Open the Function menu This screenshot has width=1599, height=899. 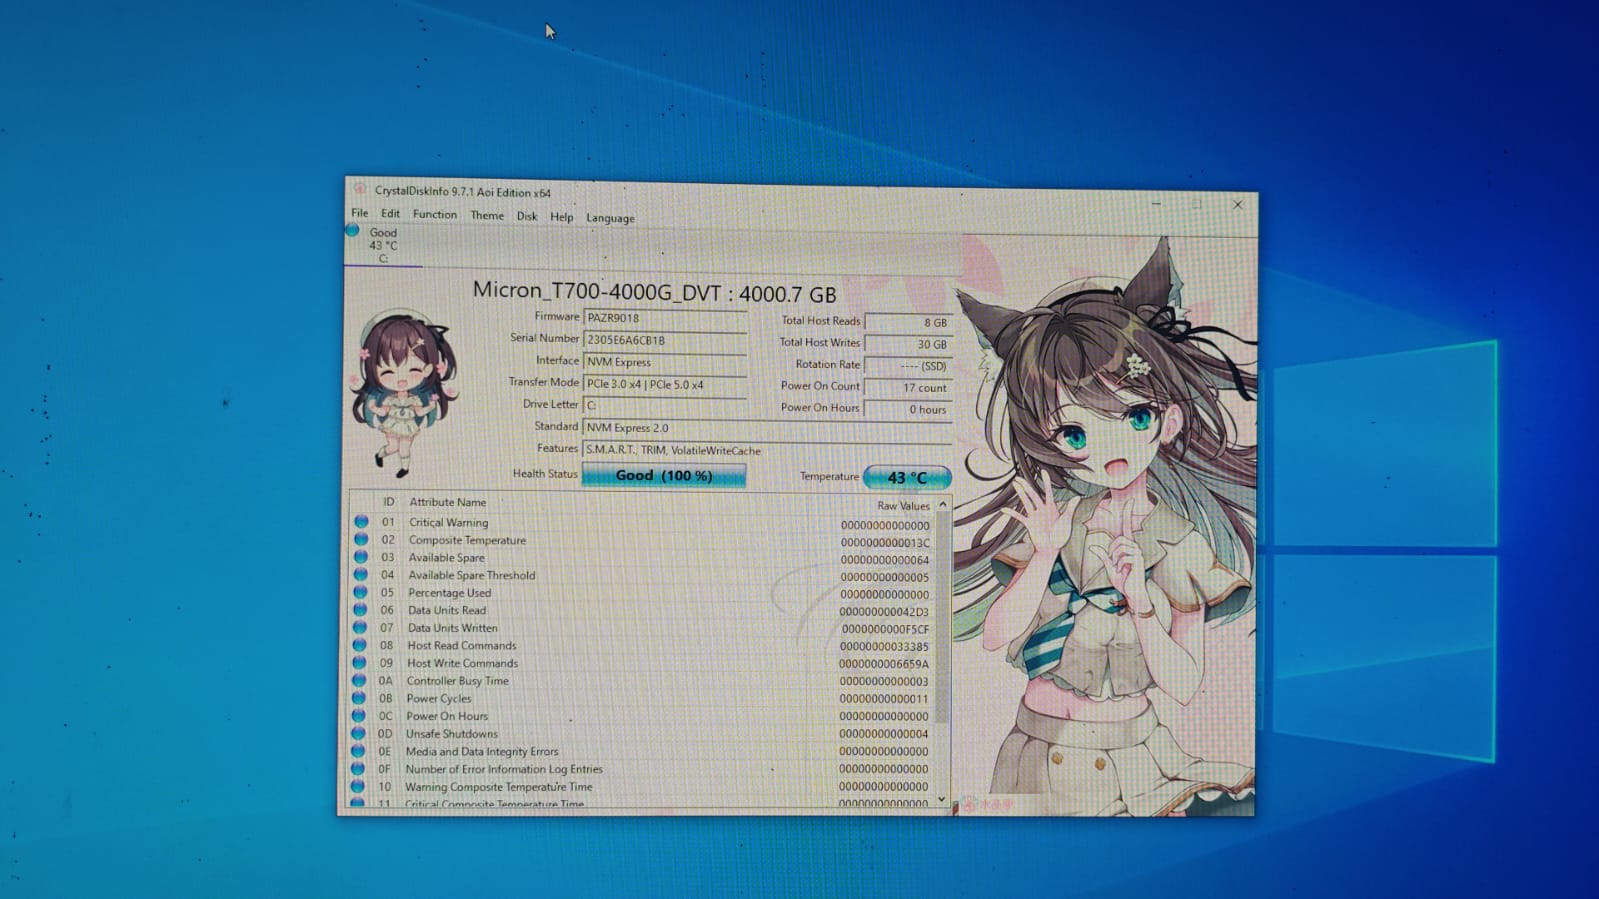click(434, 214)
